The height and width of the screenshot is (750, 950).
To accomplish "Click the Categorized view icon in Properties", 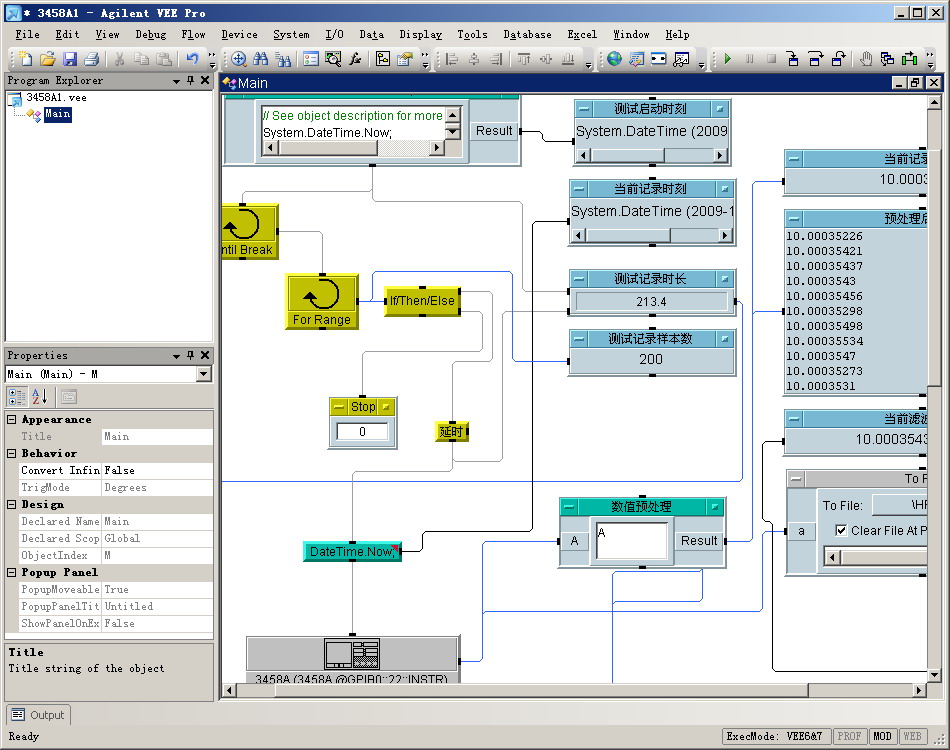I will [17, 397].
